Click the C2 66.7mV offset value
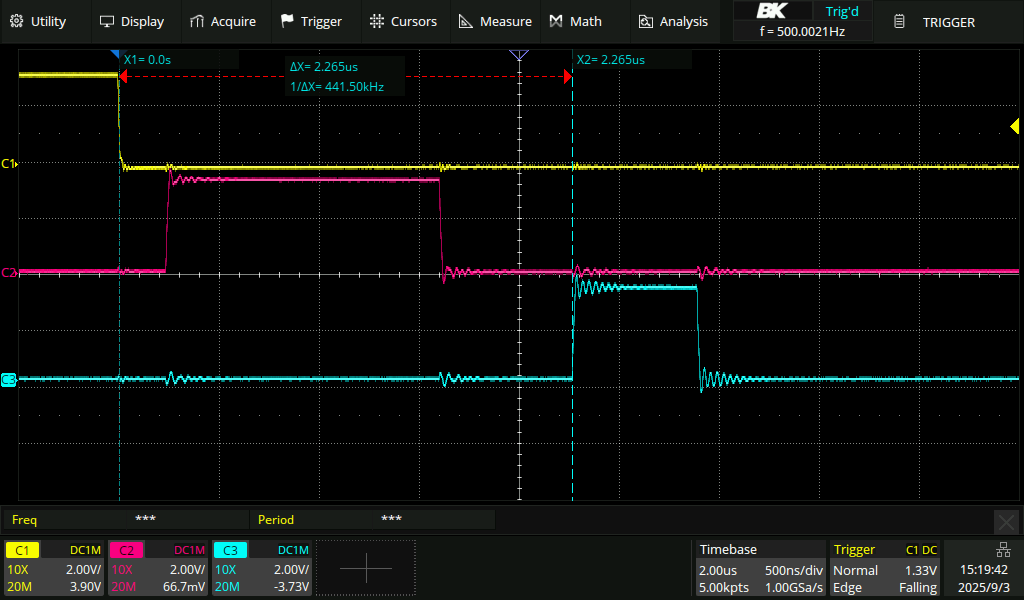1024x600 pixels. click(184, 587)
